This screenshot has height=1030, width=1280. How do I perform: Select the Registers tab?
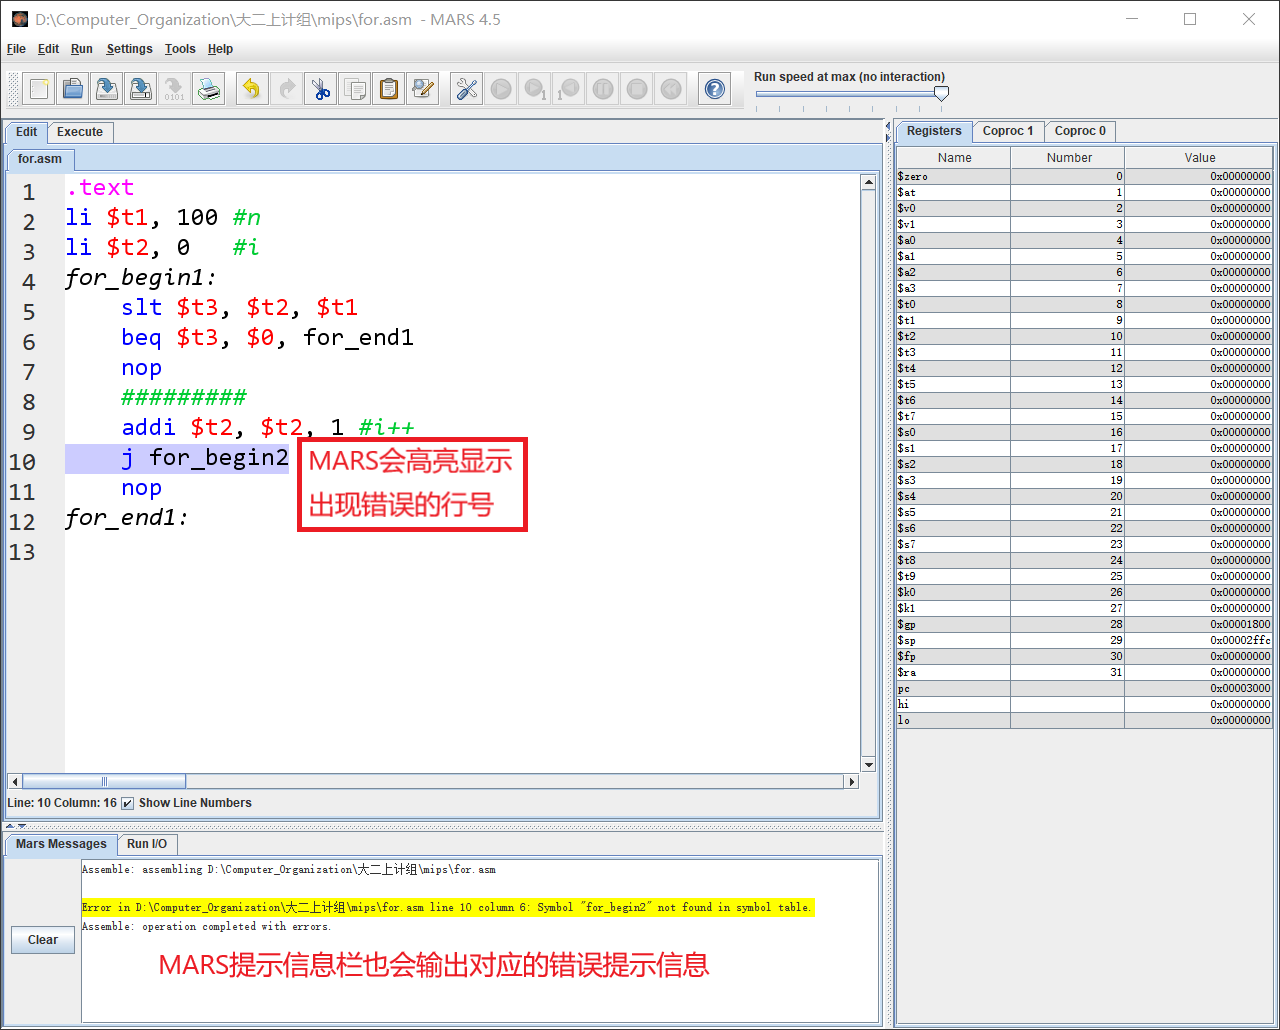[x=934, y=131]
